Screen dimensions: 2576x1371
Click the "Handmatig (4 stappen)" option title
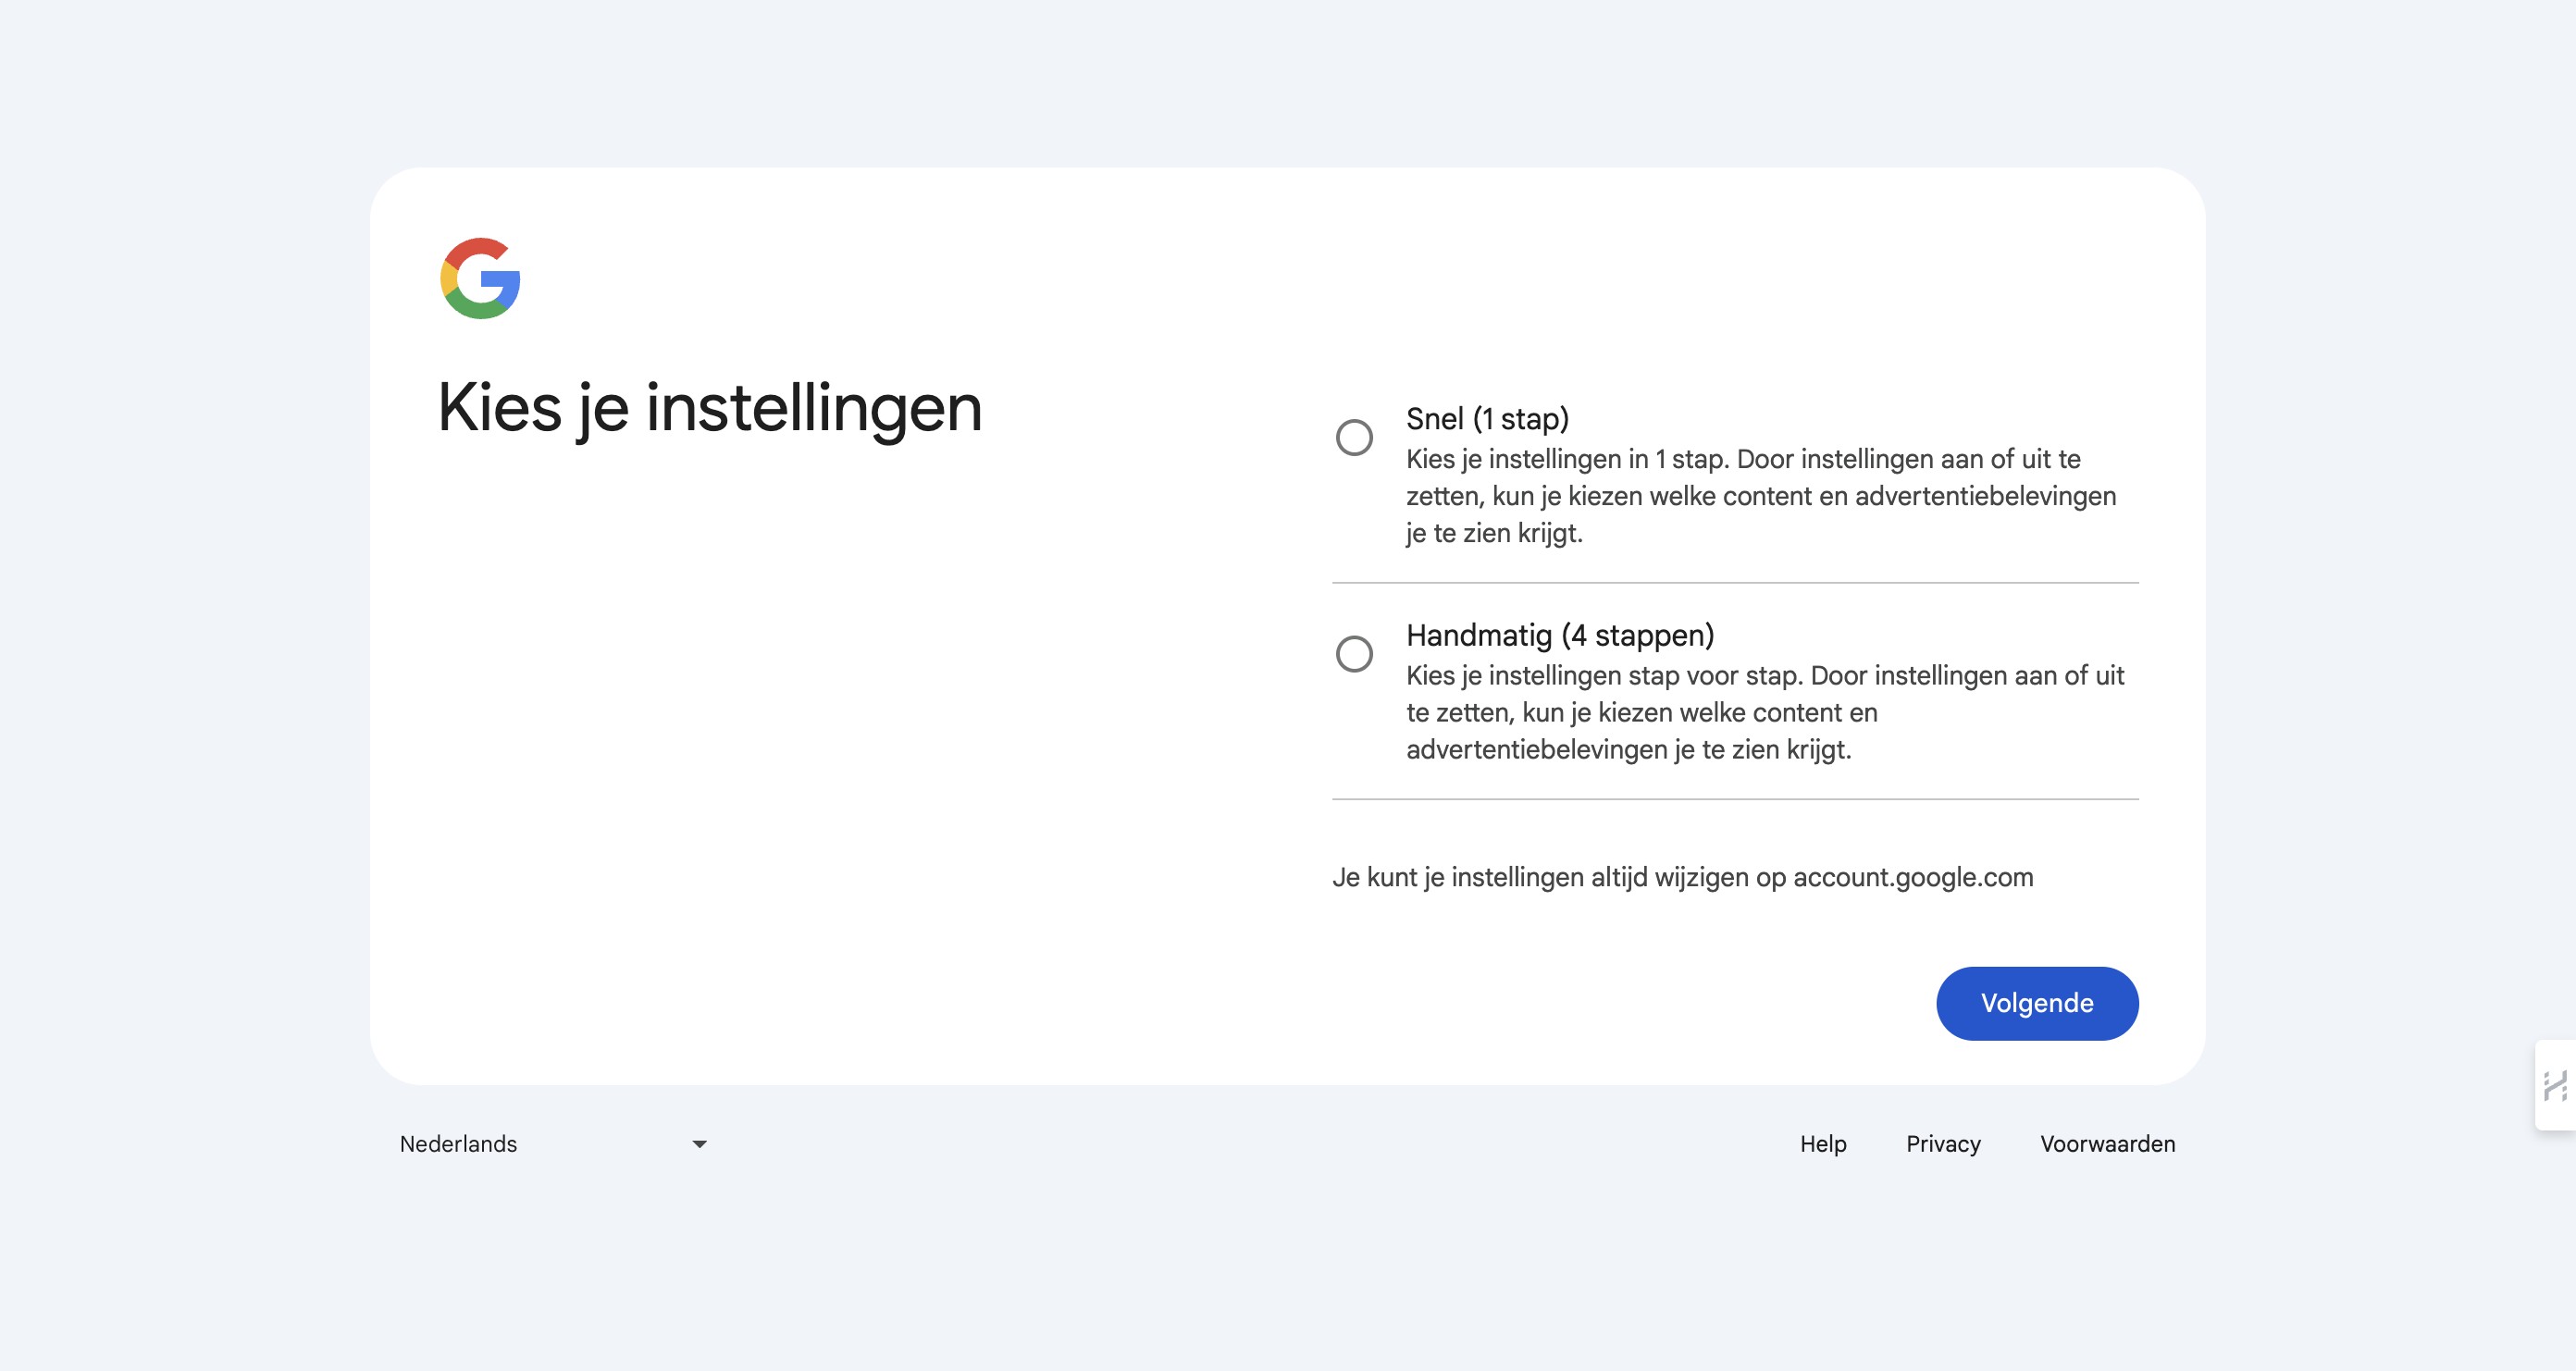1559,635
